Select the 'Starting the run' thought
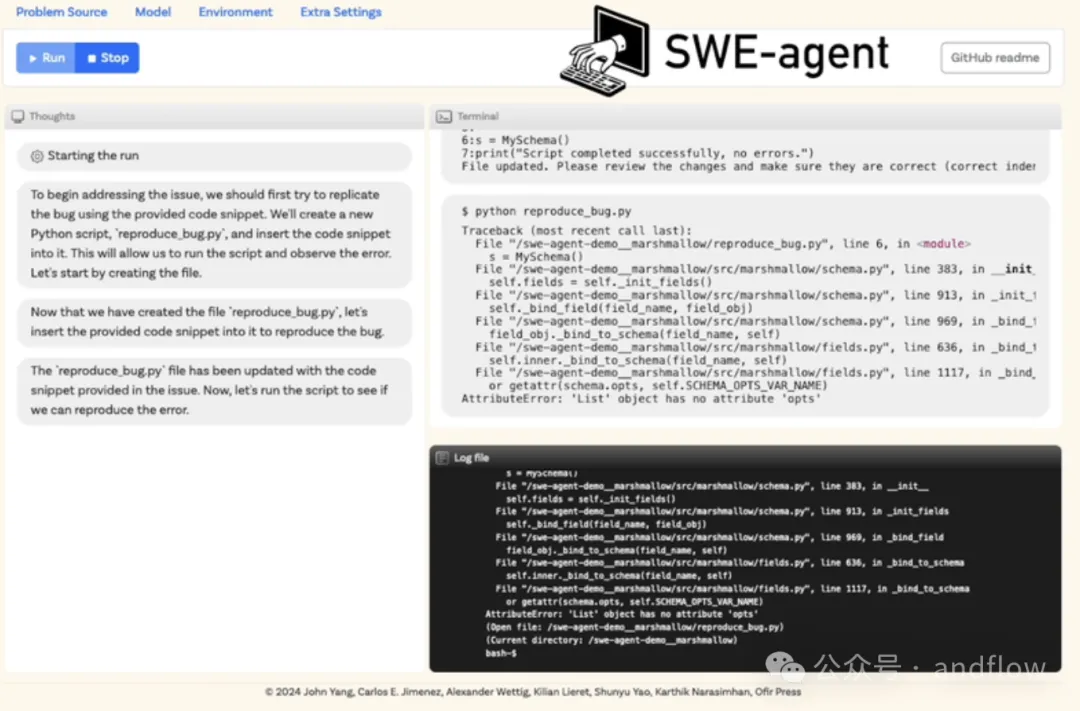The height and width of the screenshot is (711, 1080). pyautogui.click(x=214, y=156)
